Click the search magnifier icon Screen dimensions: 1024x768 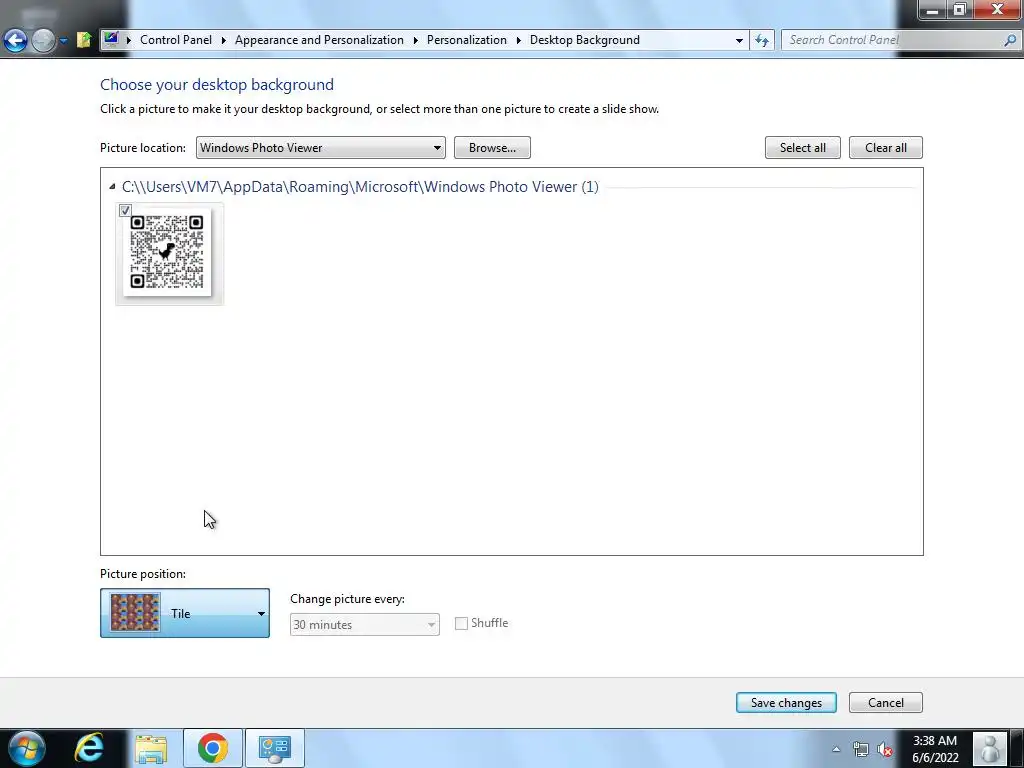[1010, 40]
